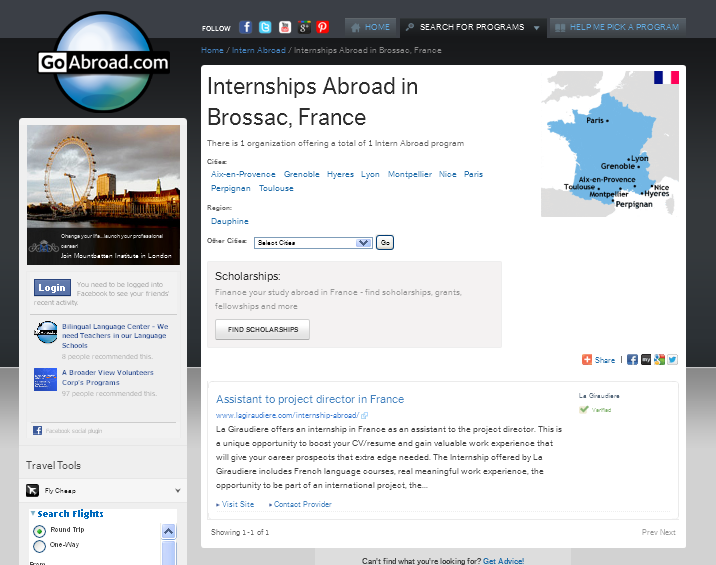Click the Fly Cheap airplane icon
The width and height of the screenshot is (716, 565).
point(34,491)
